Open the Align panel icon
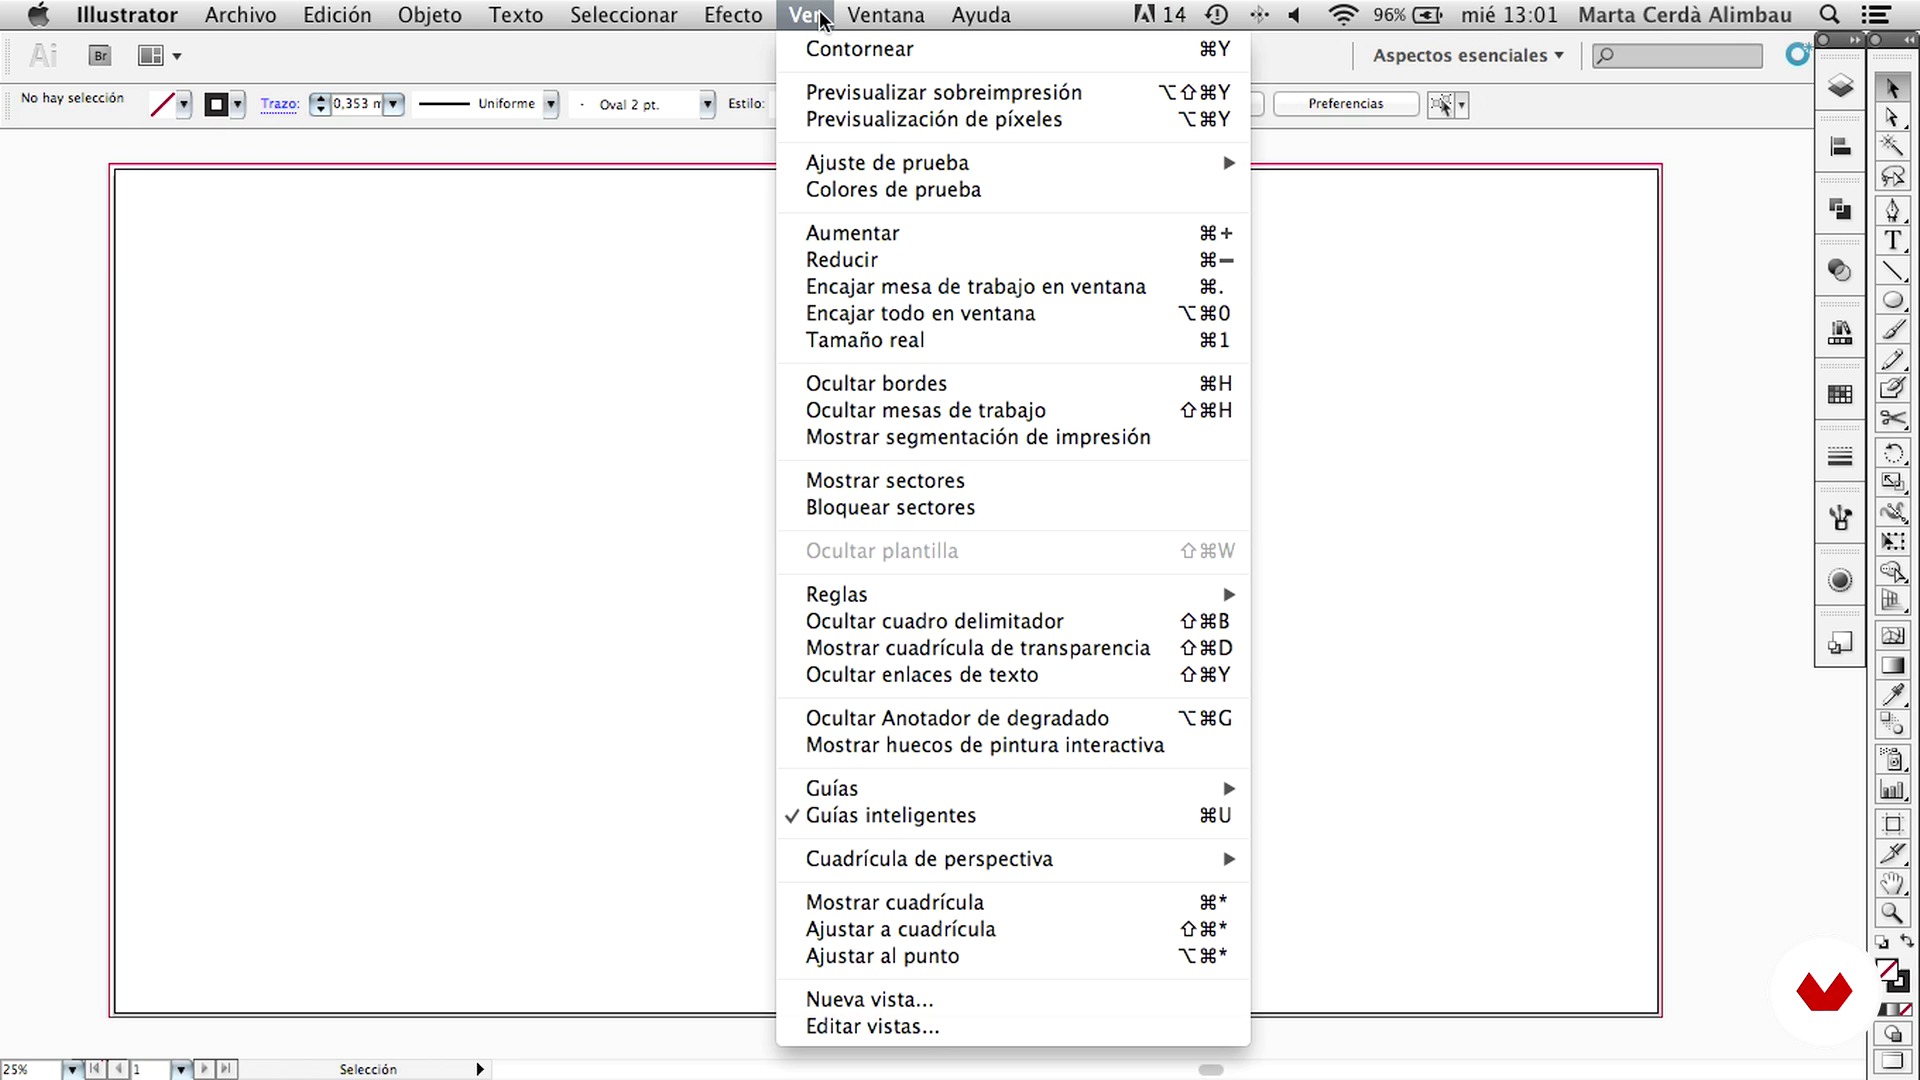The height and width of the screenshot is (1080, 1920). (x=1840, y=147)
